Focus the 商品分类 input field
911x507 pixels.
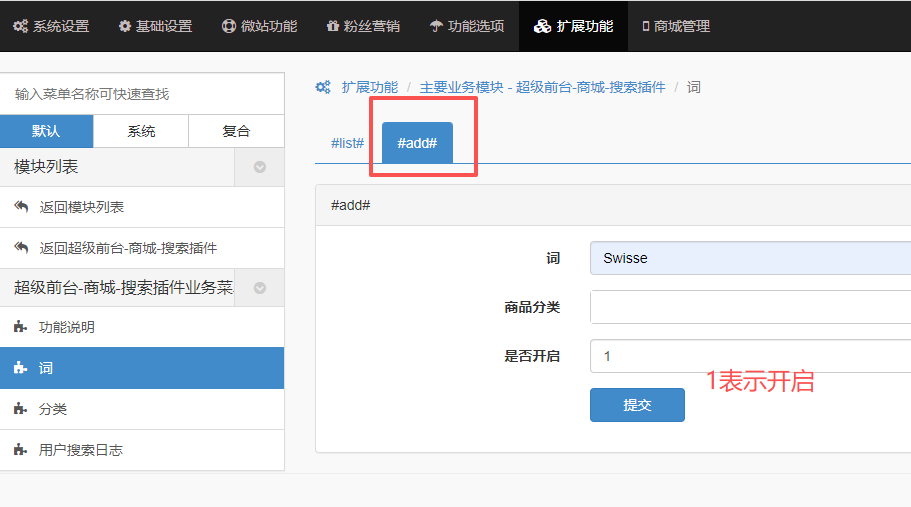tap(750, 307)
